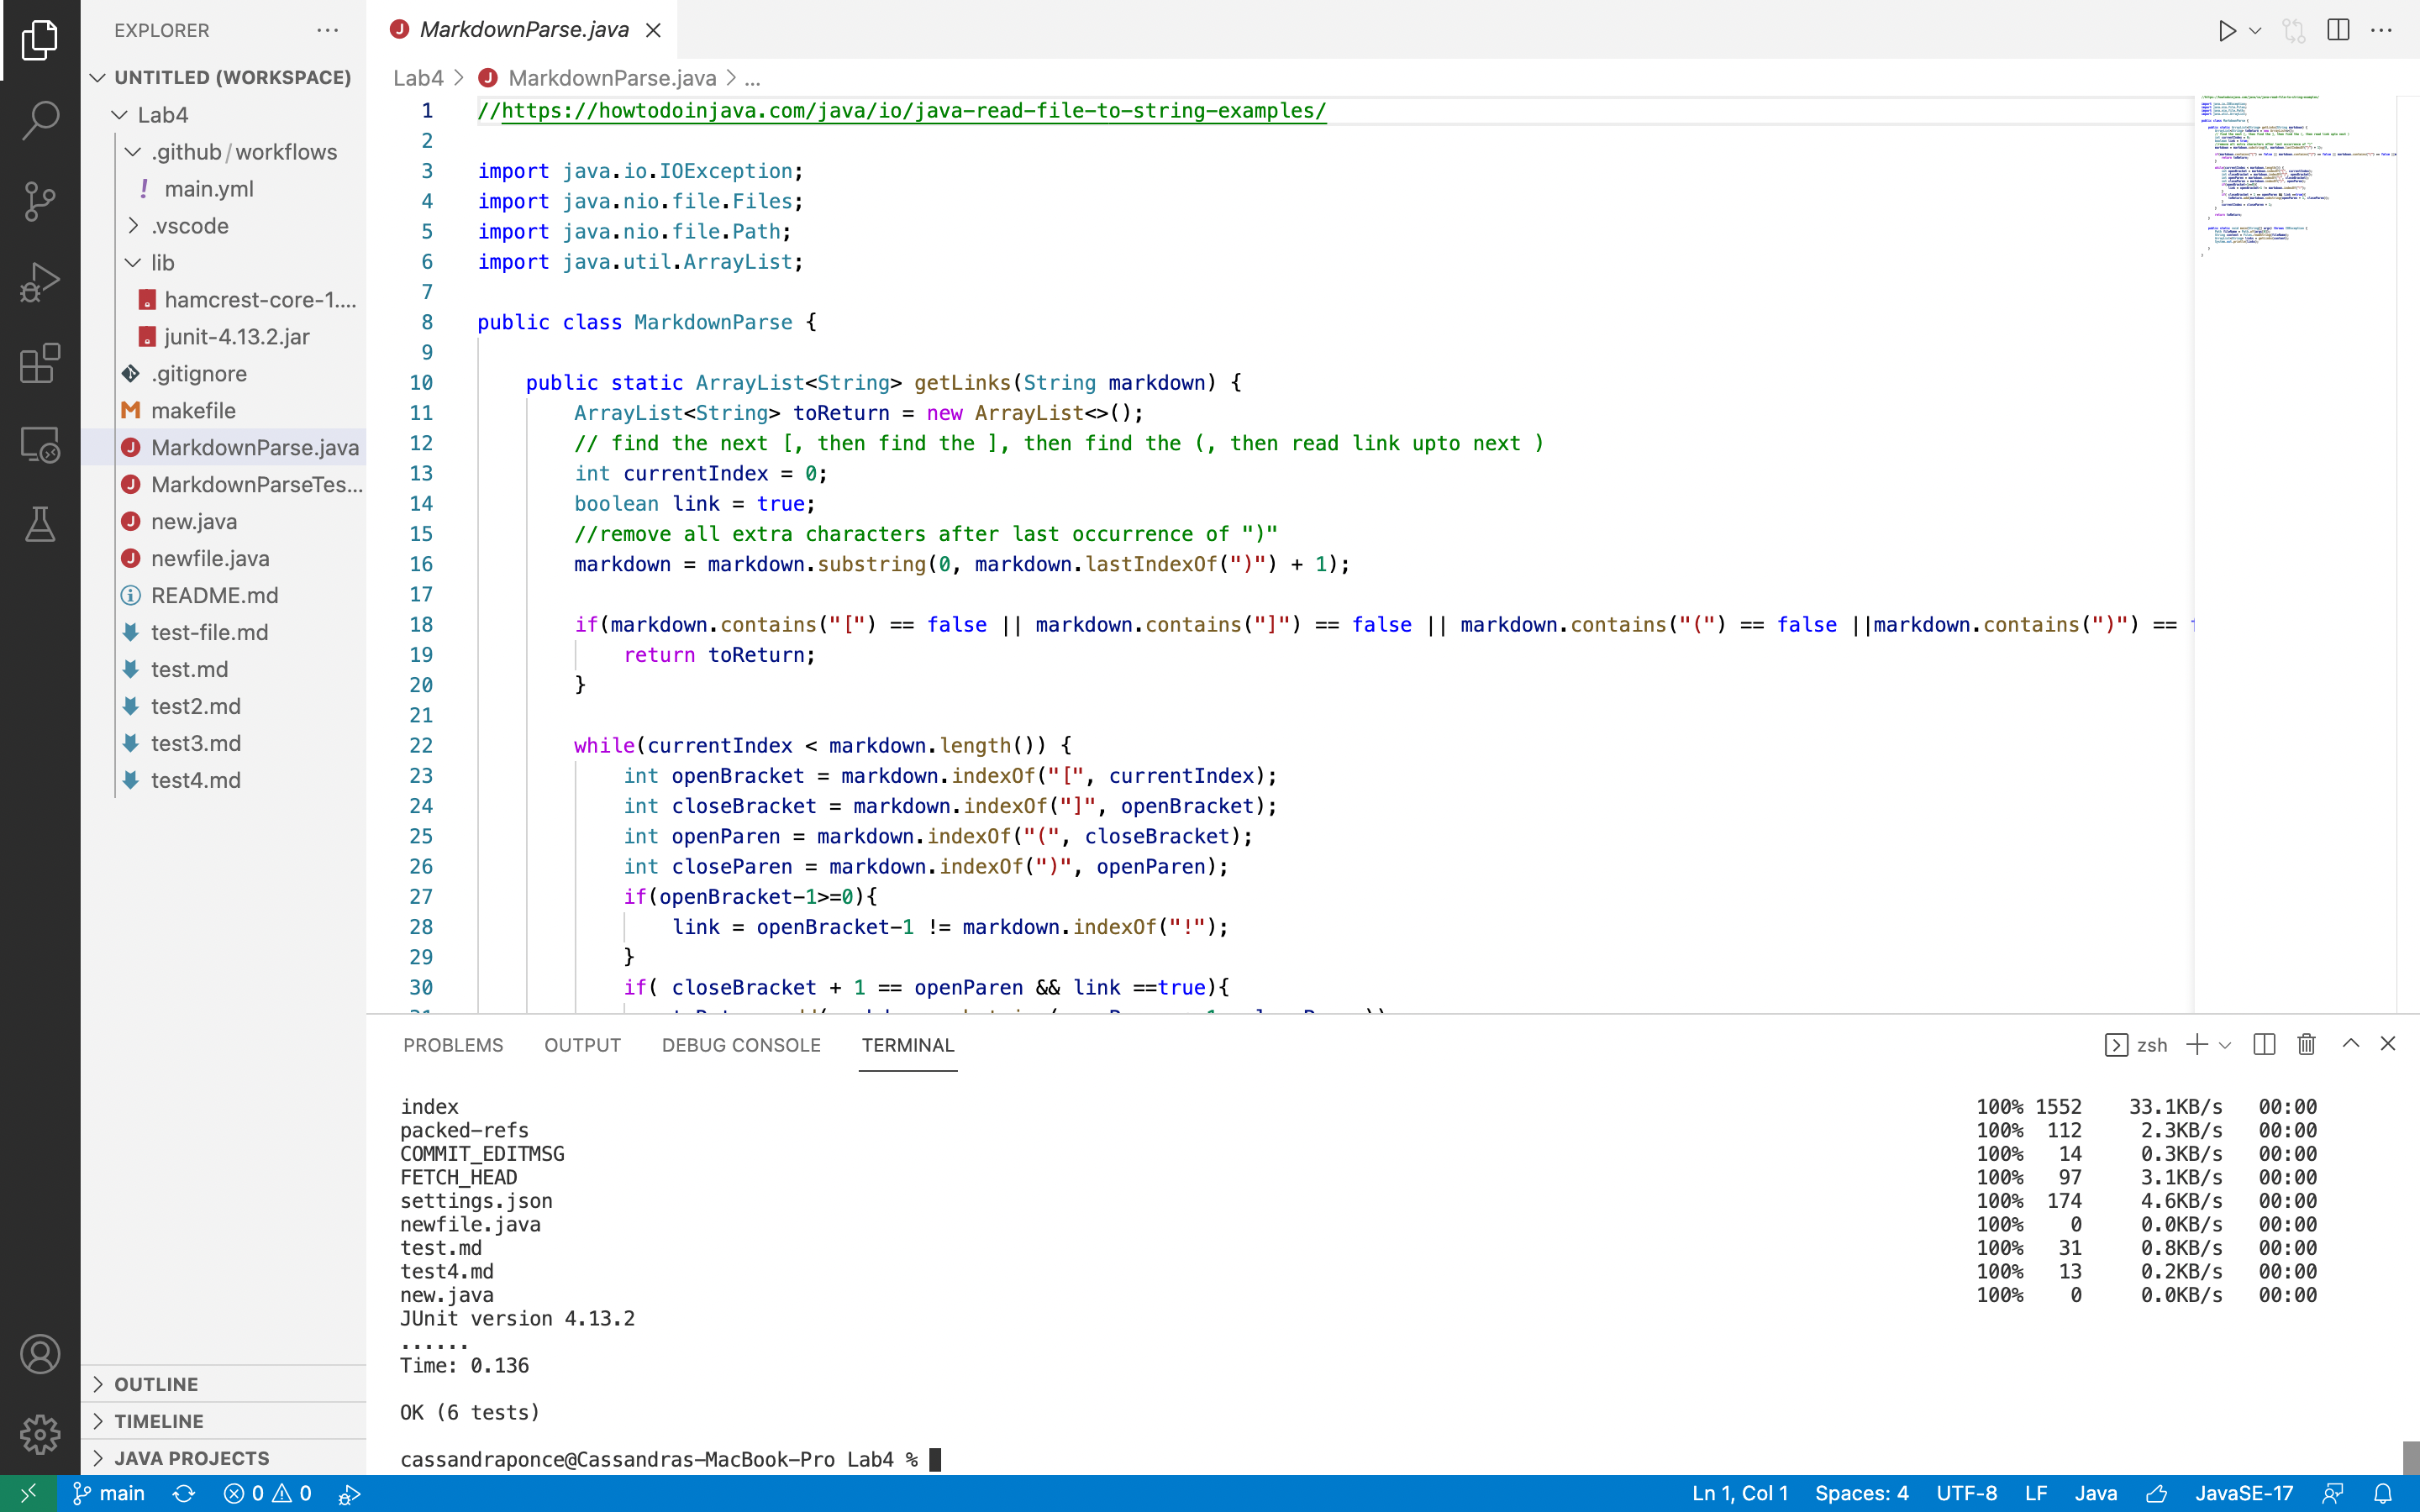The image size is (2420, 1512).
Task: Open the Source Control view icon
Action: pos(40,201)
